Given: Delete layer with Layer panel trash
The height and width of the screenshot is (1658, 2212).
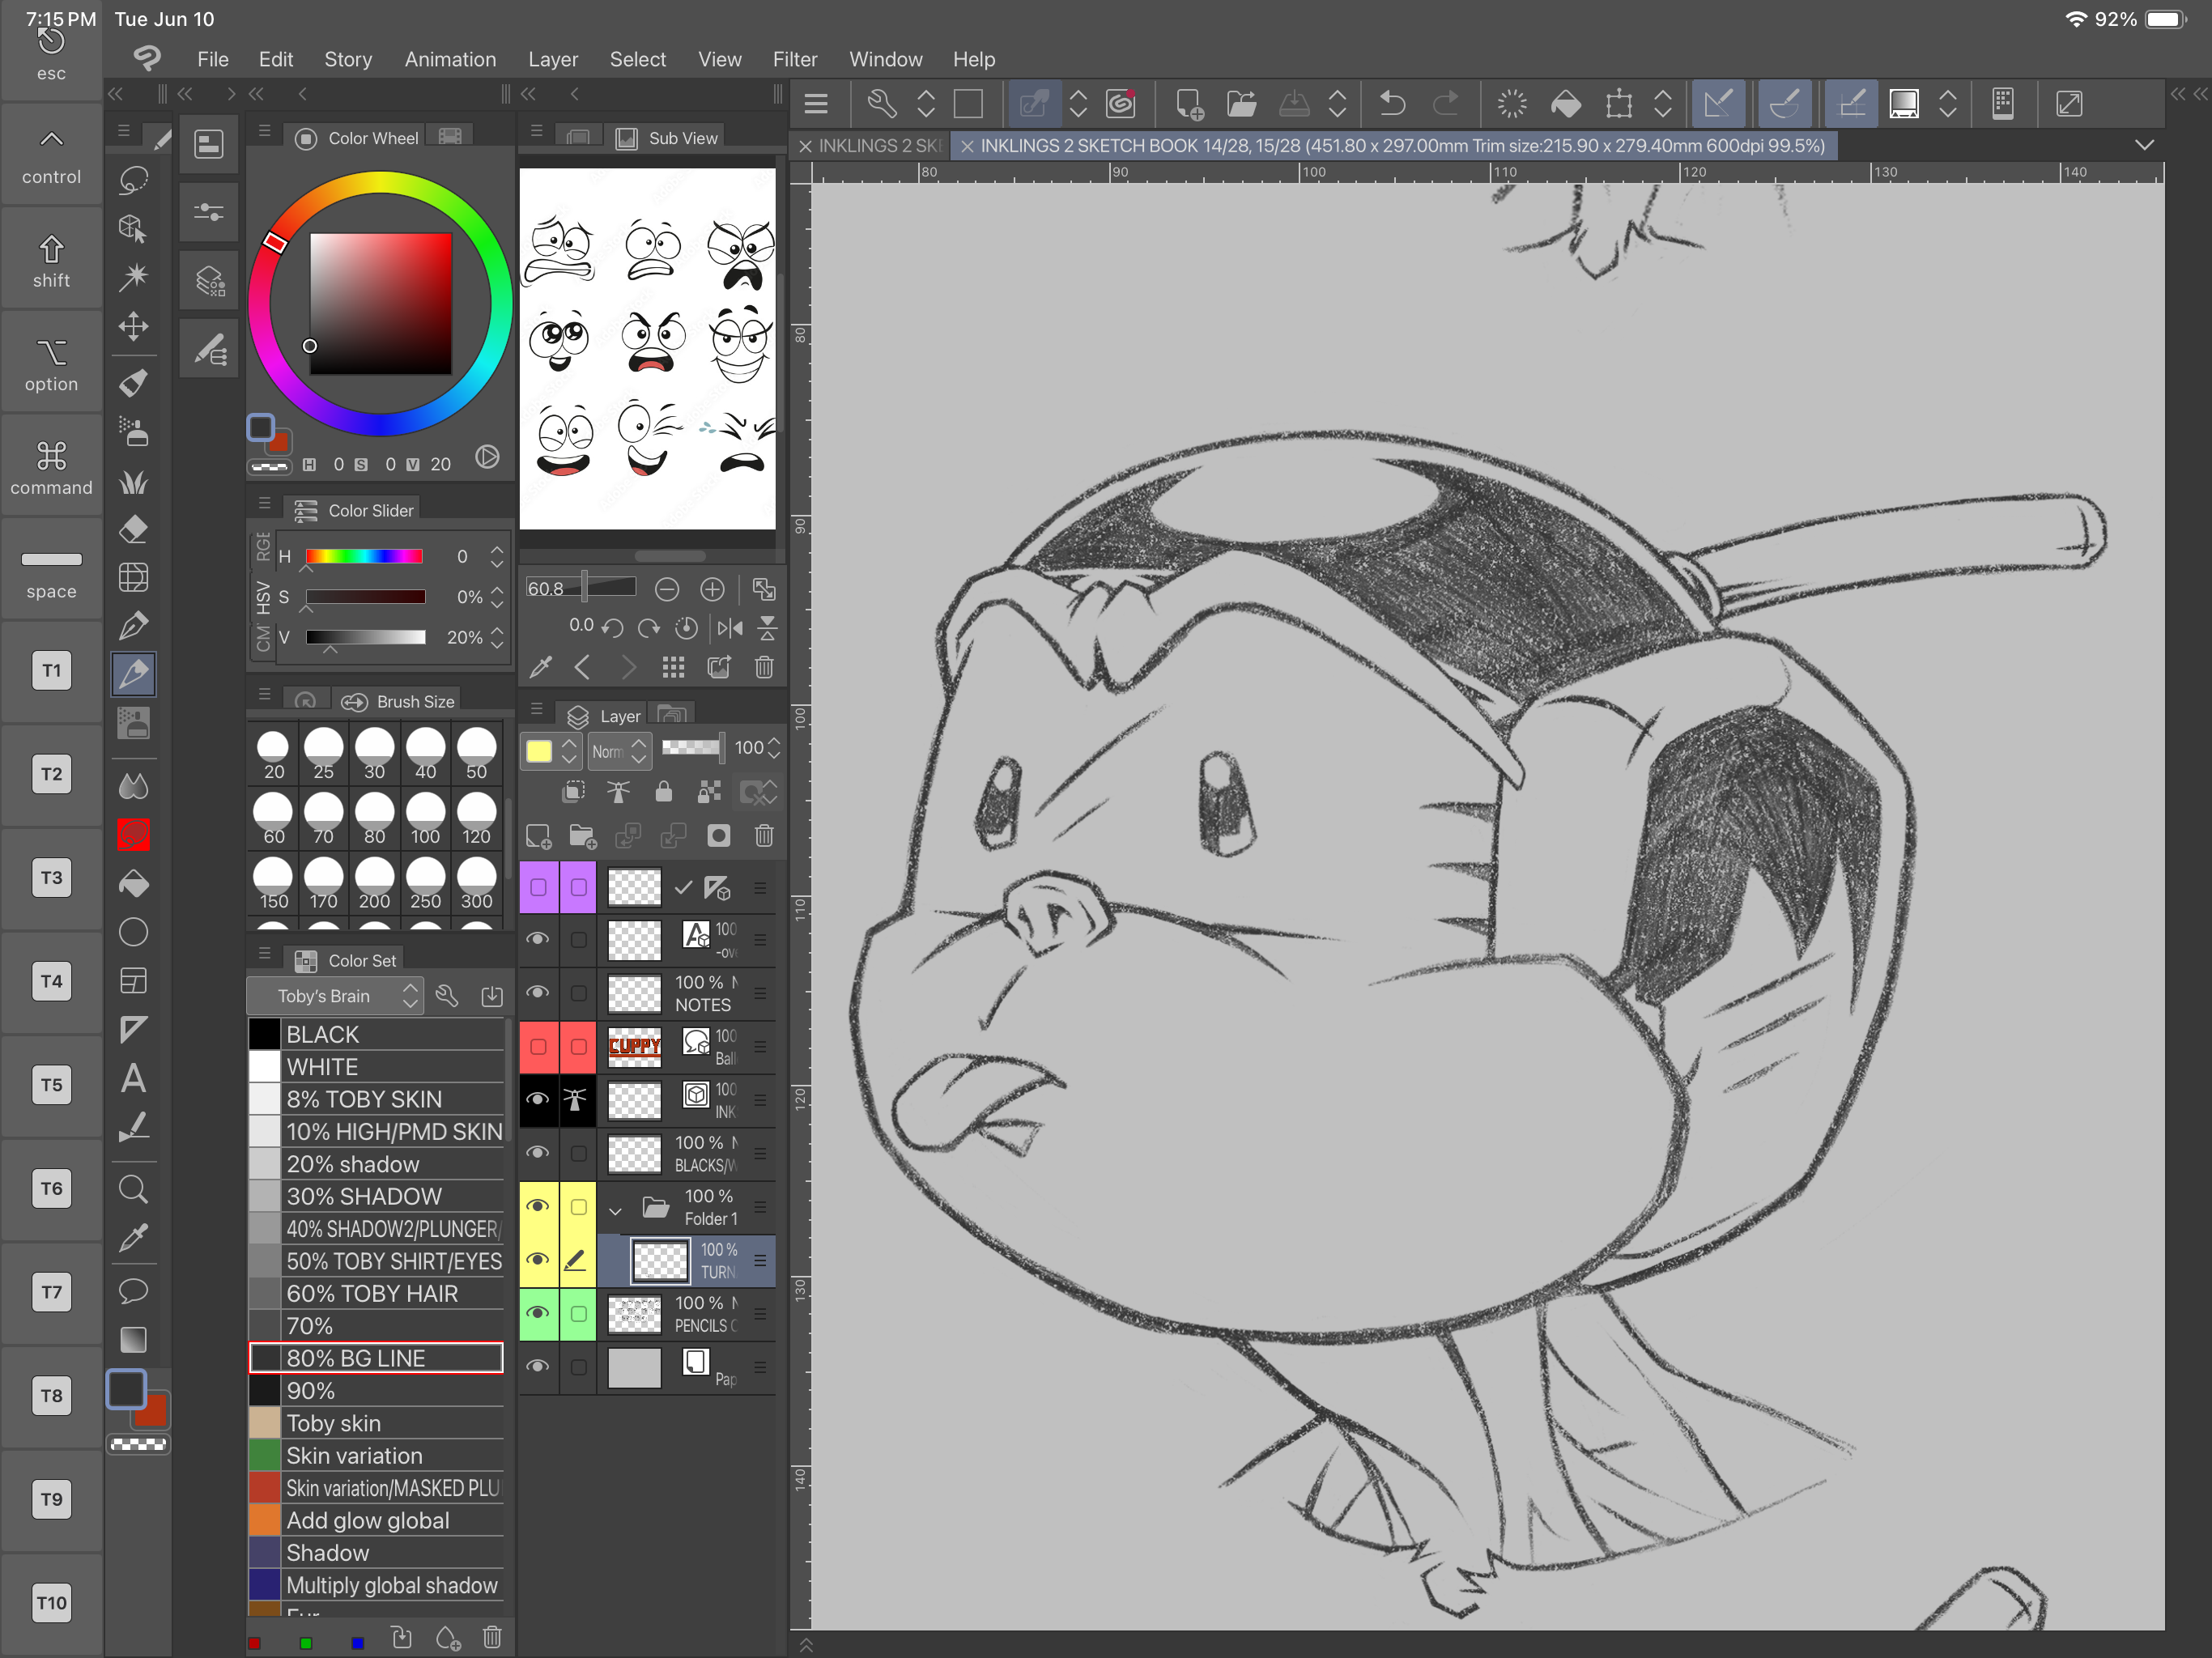Looking at the screenshot, I should [764, 836].
